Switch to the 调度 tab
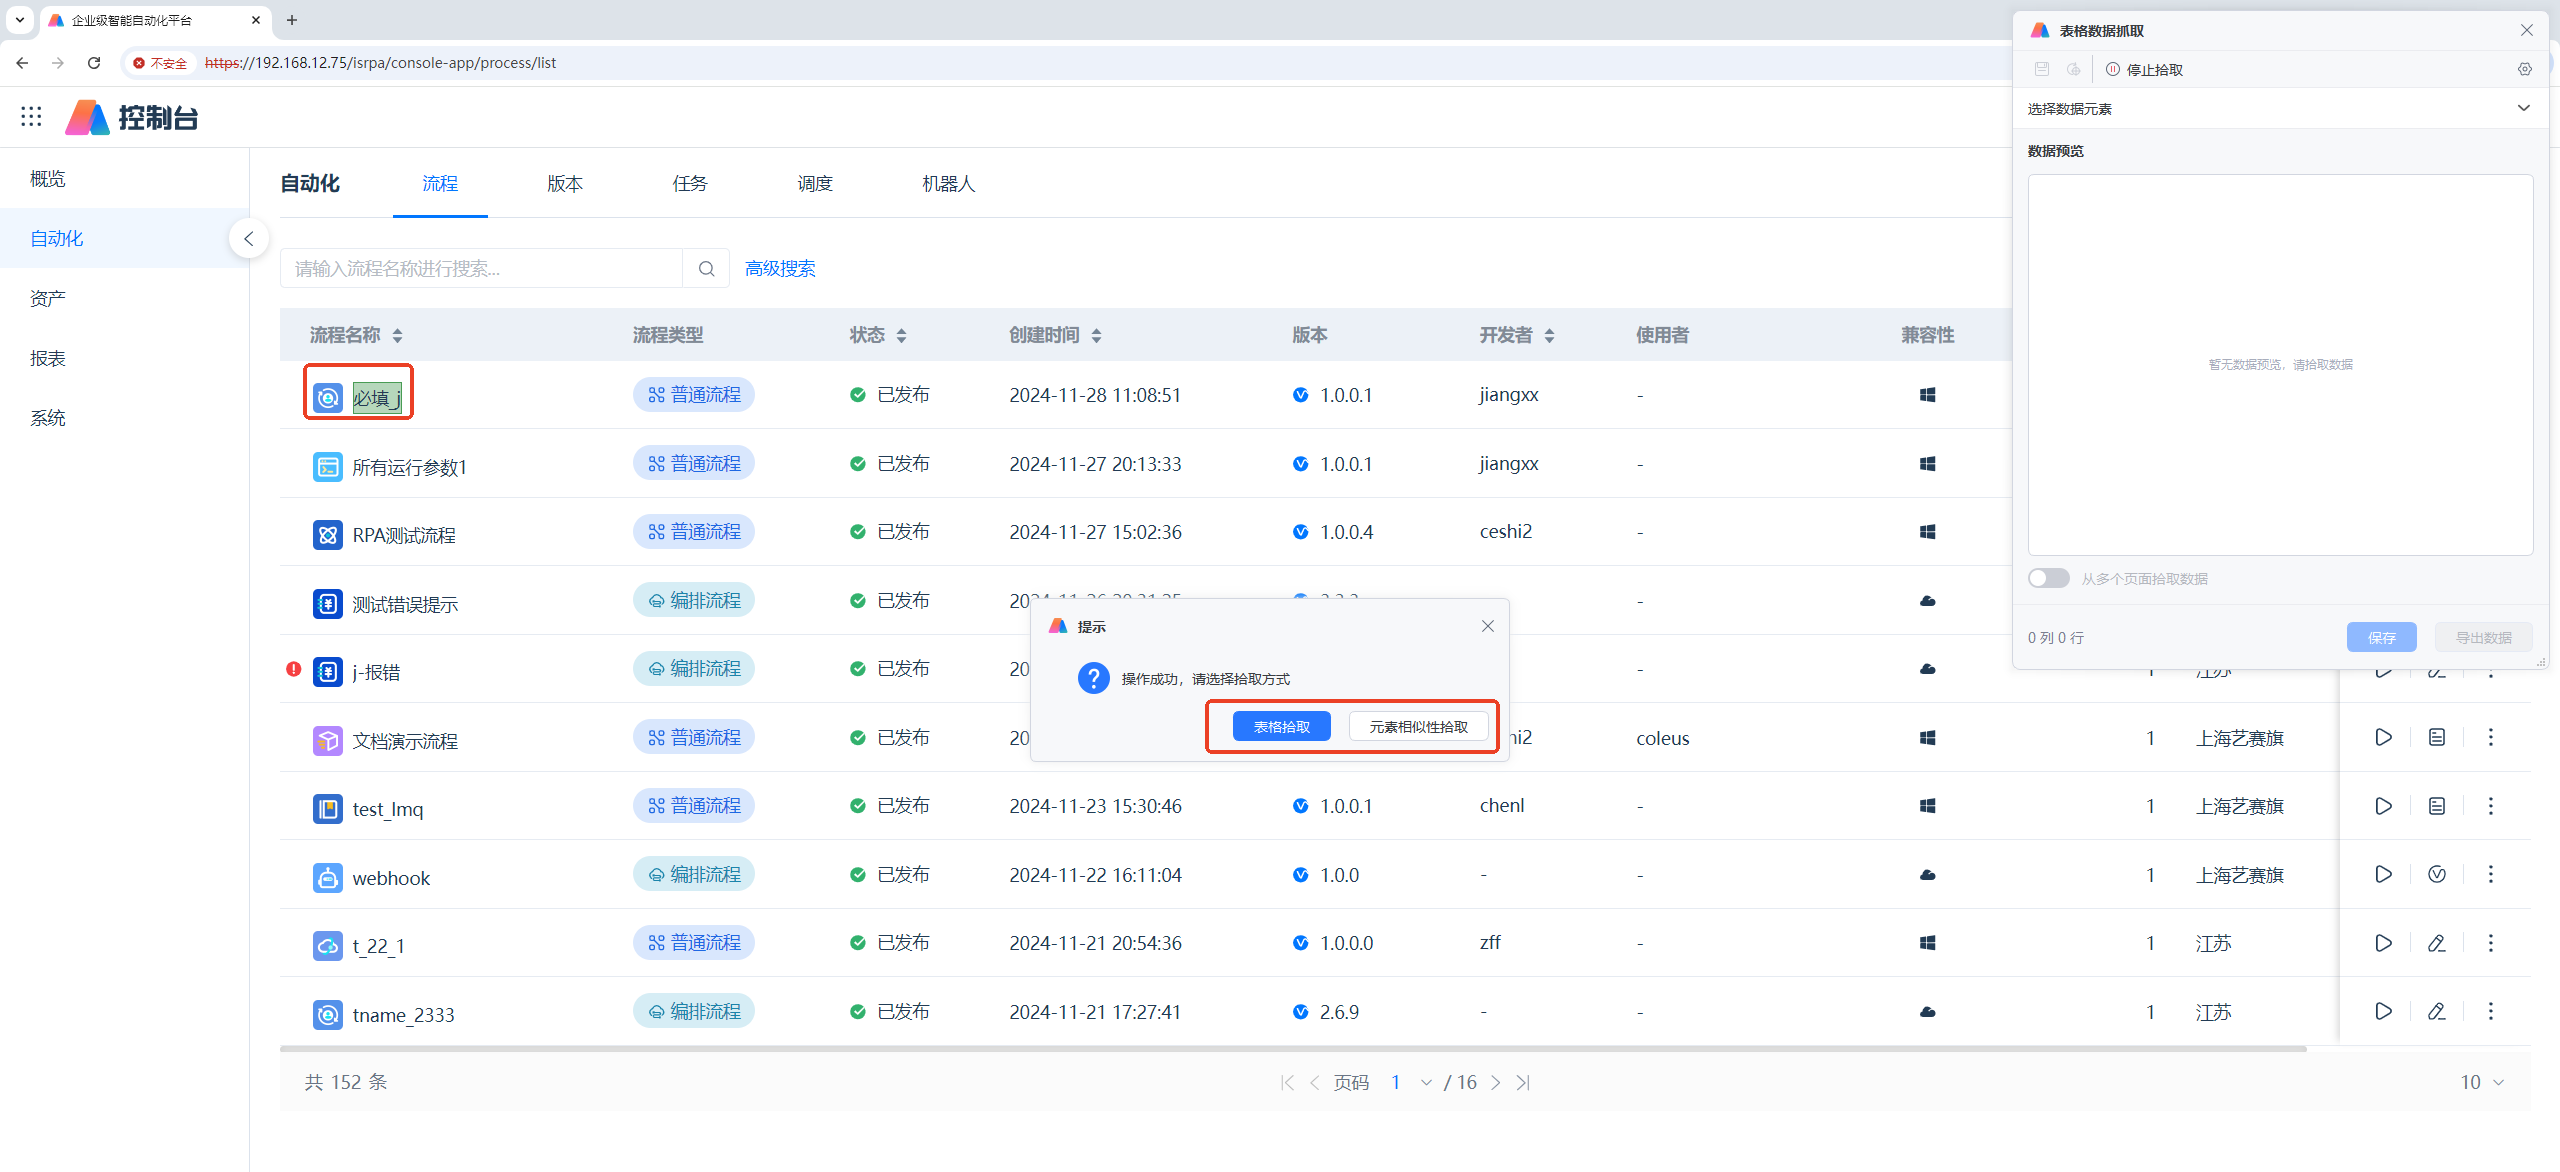 pos(815,184)
